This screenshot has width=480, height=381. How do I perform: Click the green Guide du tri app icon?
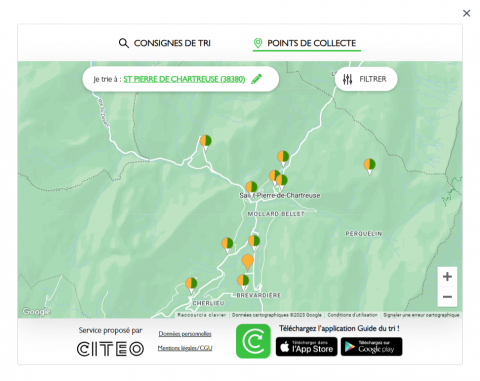point(253,341)
